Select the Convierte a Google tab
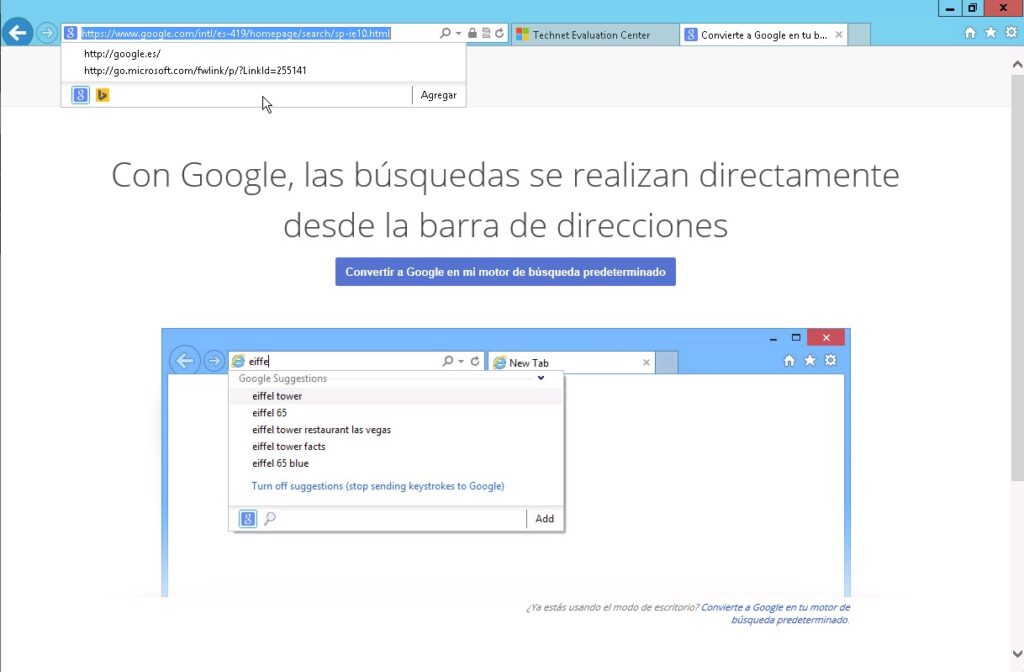 755,35
